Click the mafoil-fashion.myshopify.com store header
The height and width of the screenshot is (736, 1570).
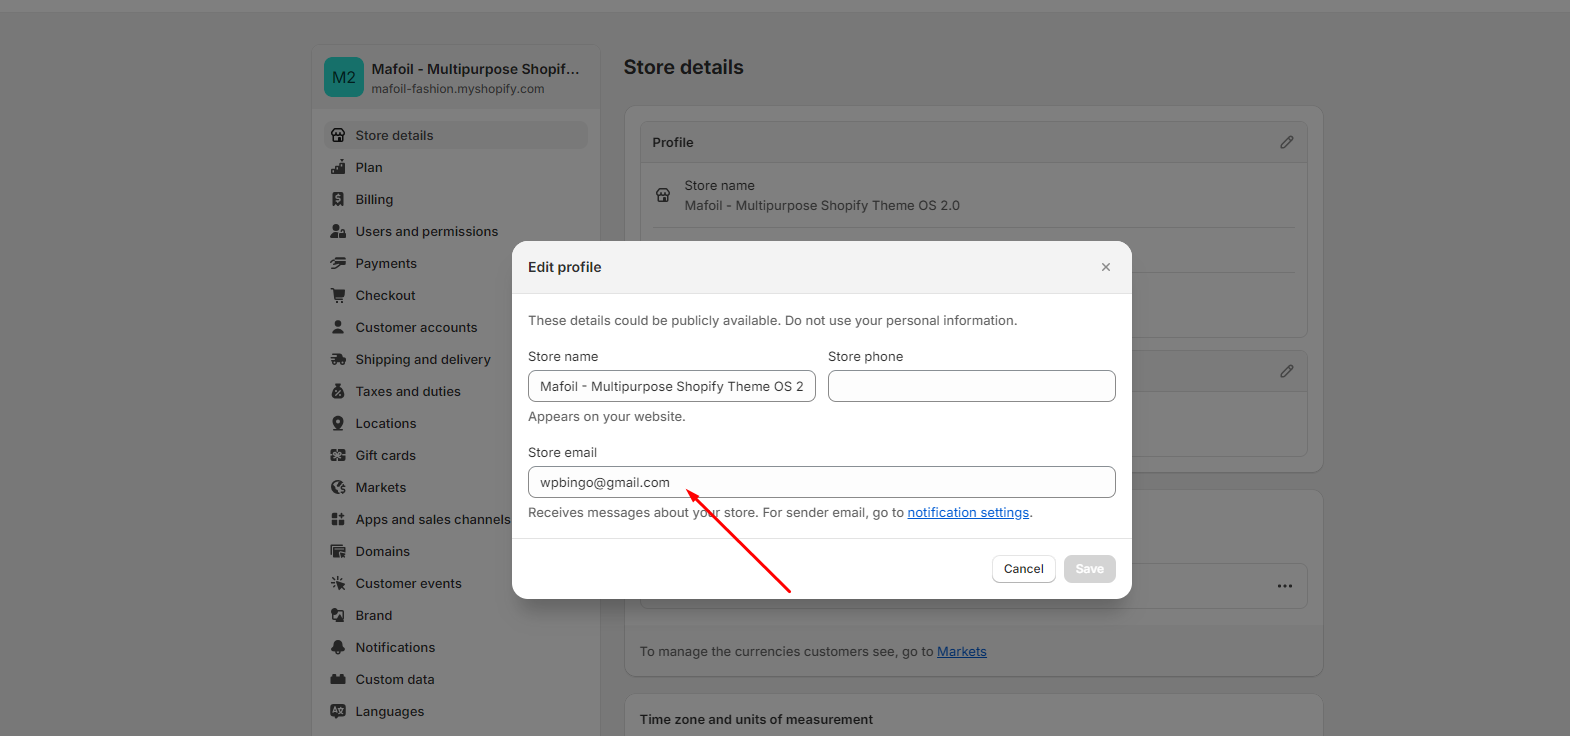(x=458, y=89)
